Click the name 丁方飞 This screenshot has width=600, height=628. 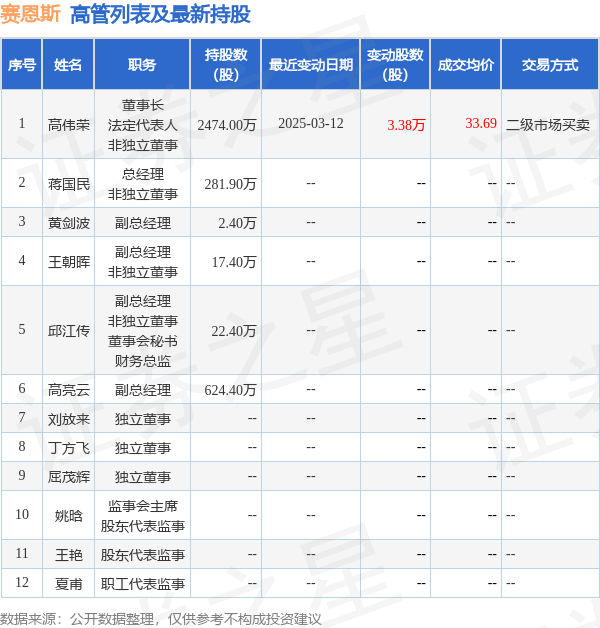pos(68,448)
